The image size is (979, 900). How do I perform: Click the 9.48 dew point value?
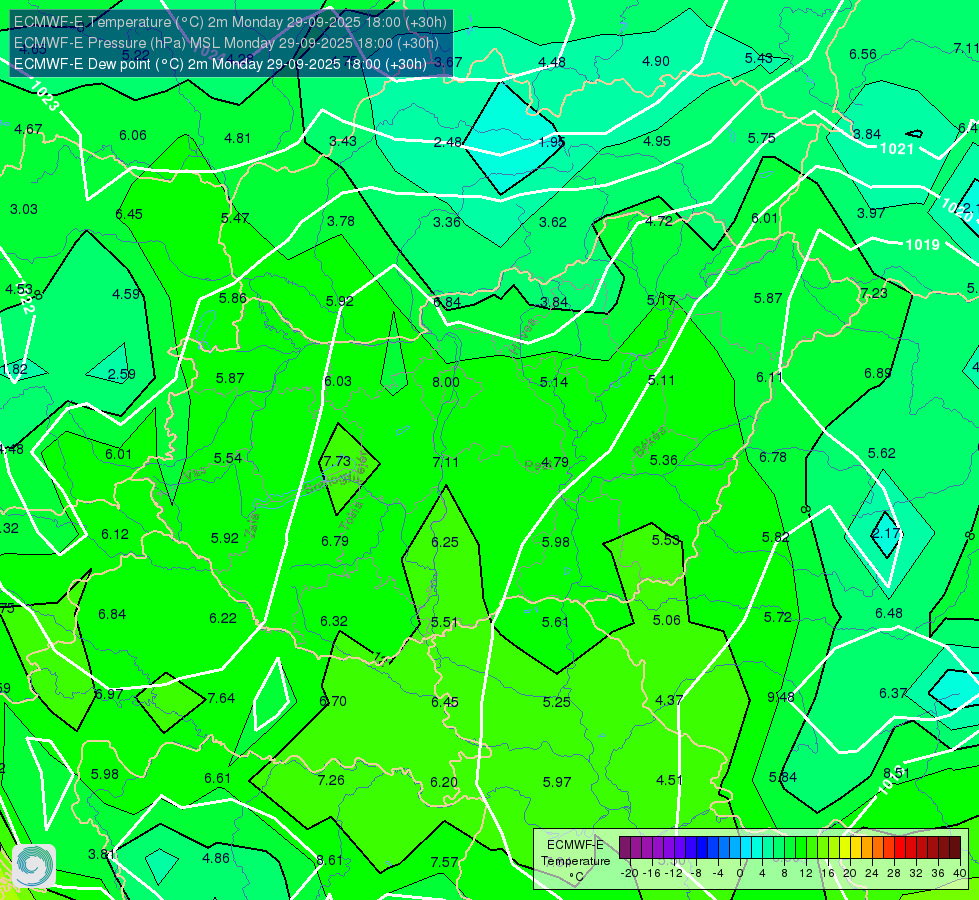(x=781, y=697)
